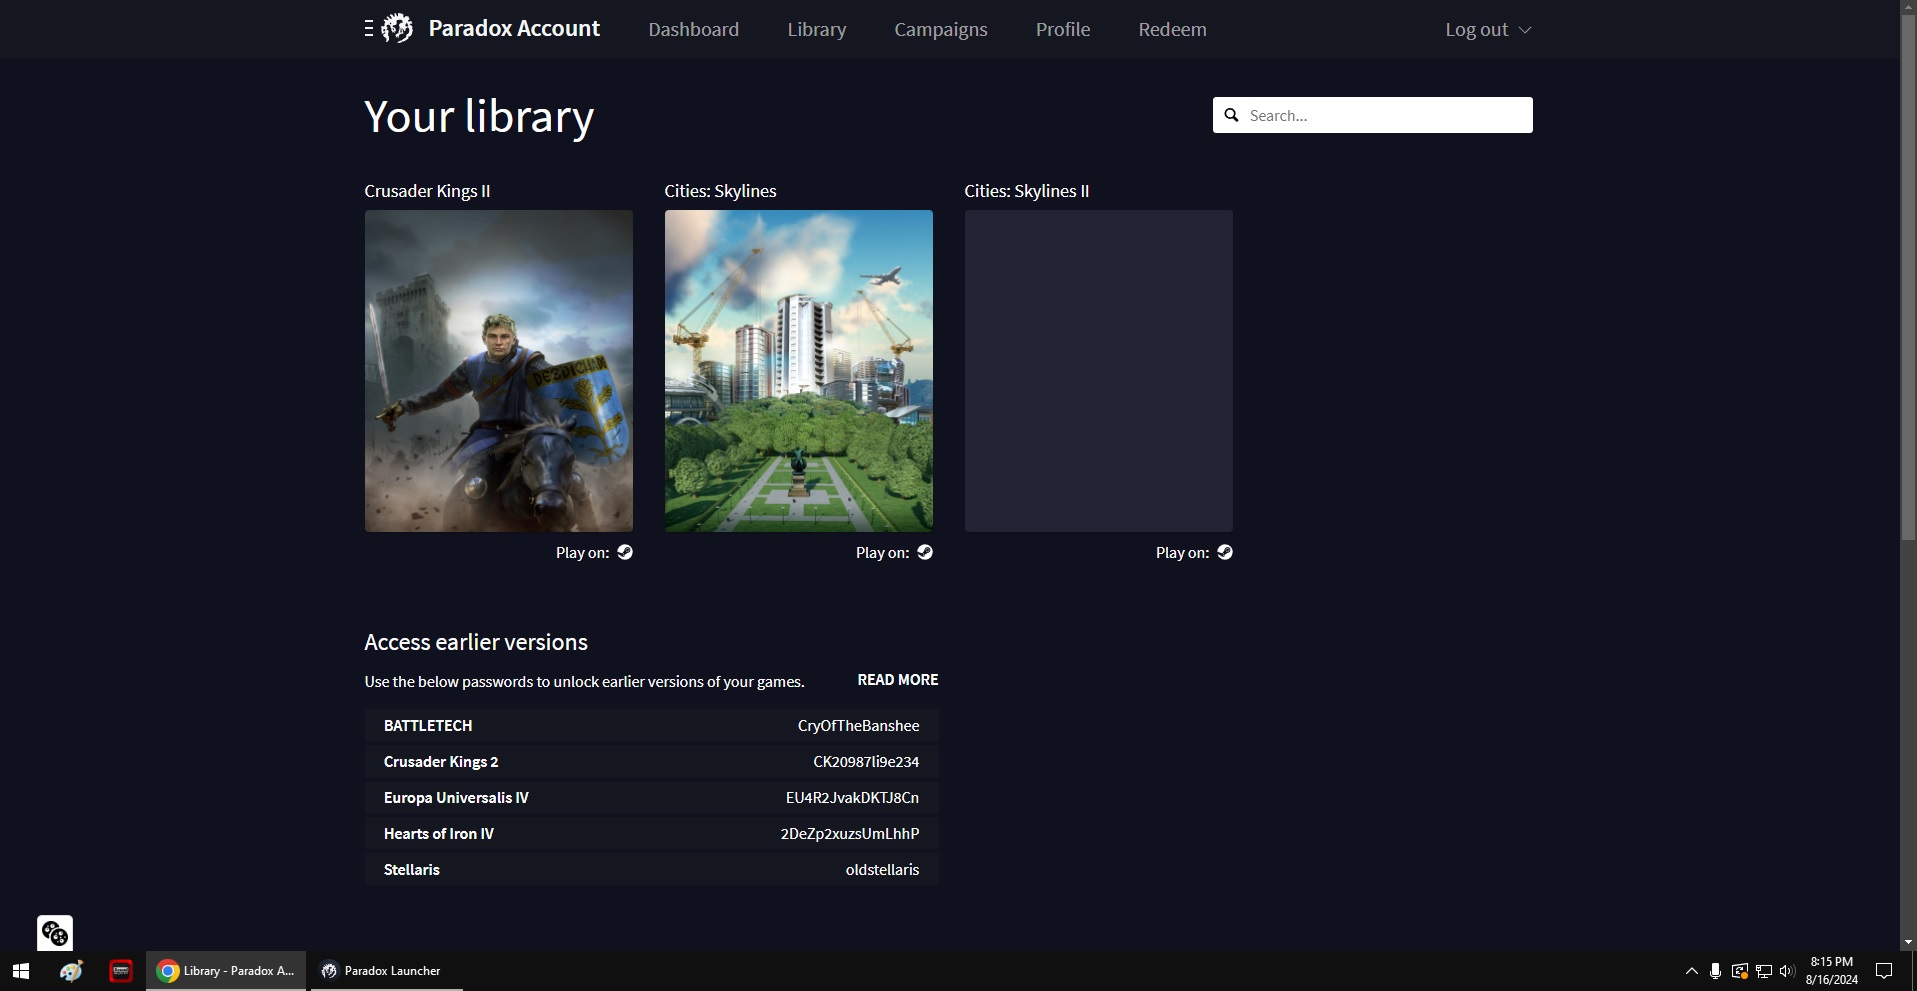Image resolution: width=1917 pixels, height=991 pixels.
Task: Open the Profile page
Action: click(1062, 29)
